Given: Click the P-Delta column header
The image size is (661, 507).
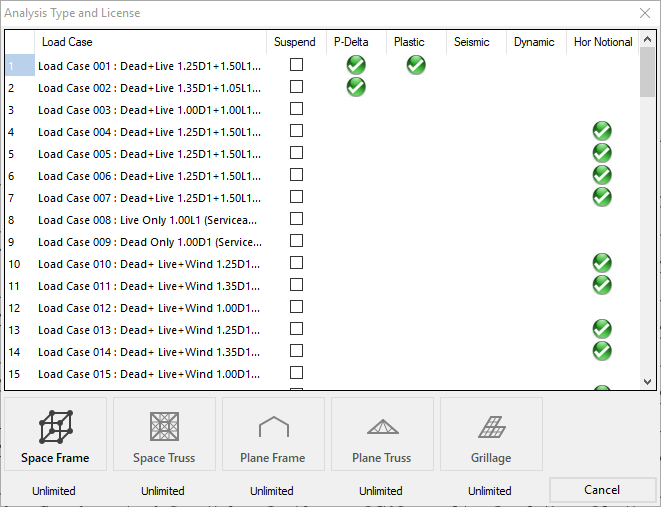Looking at the screenshot, I should tap(356, 42).
